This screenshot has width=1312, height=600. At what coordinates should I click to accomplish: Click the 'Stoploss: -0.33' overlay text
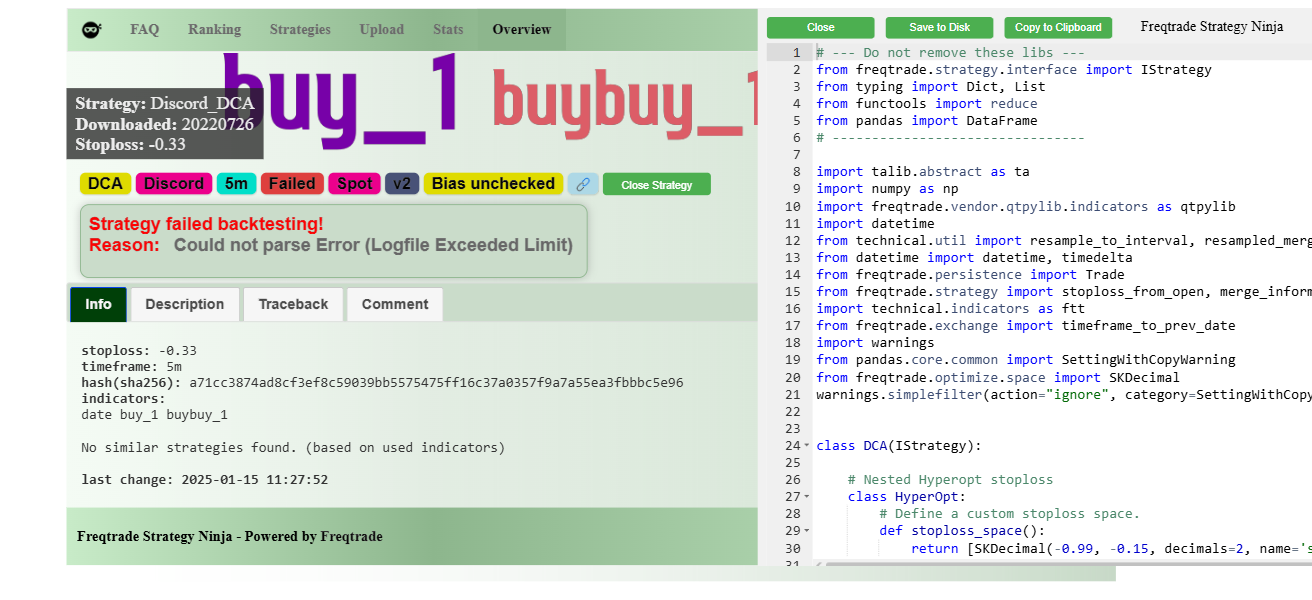coord(130,144)
